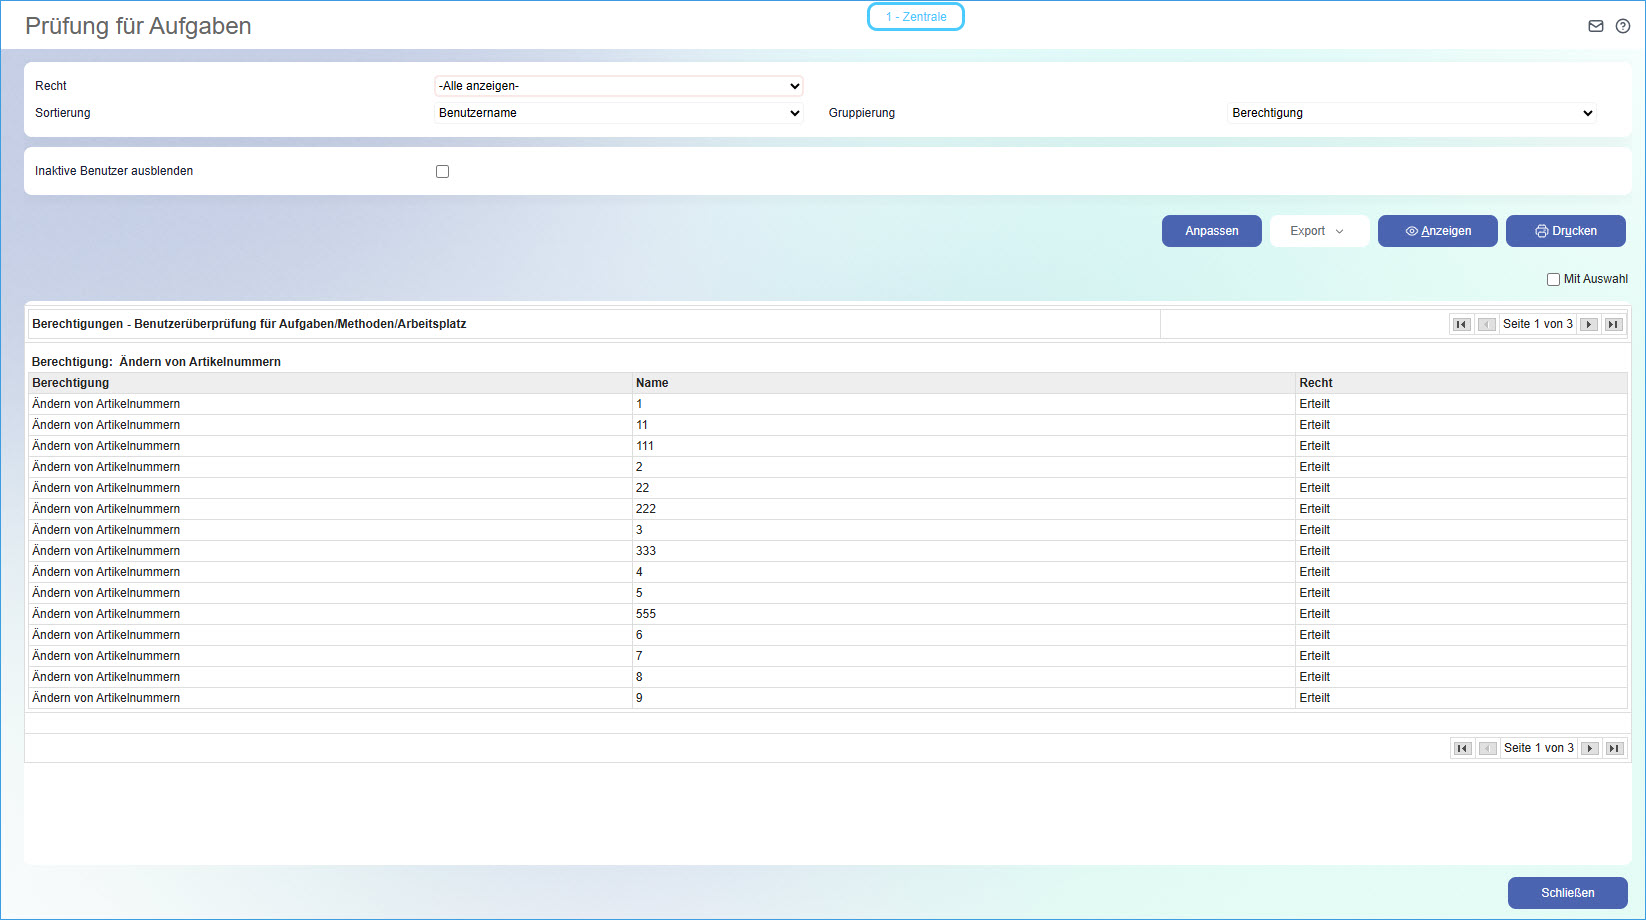Go to previous page in bottom pager
Viewport: 1646px width, 920px height.
(1487, 748)
